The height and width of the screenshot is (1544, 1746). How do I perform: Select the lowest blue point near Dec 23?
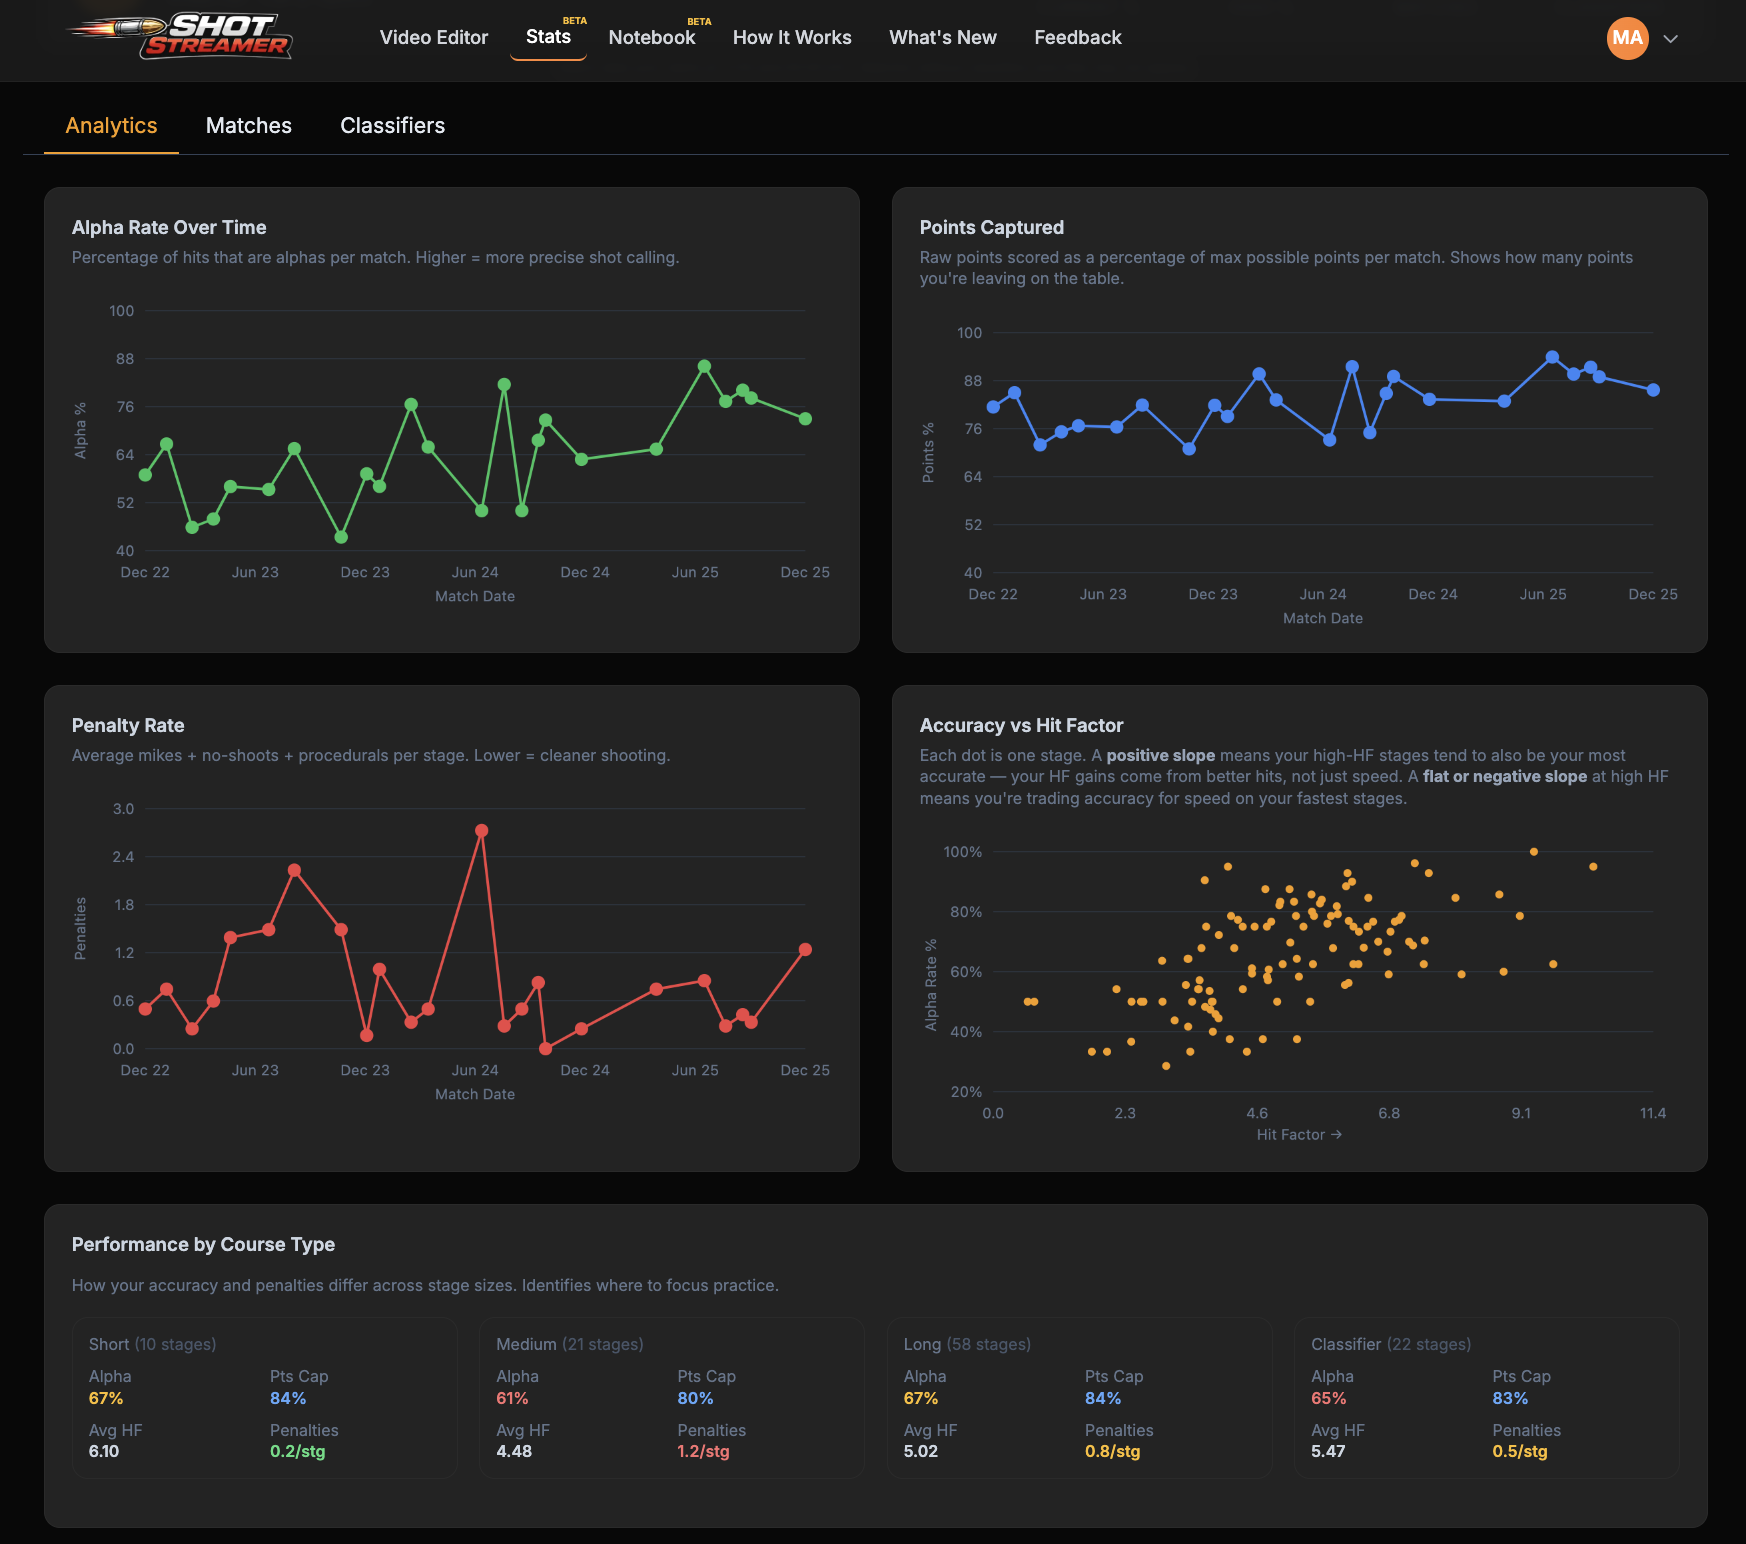coord(1189,449)
